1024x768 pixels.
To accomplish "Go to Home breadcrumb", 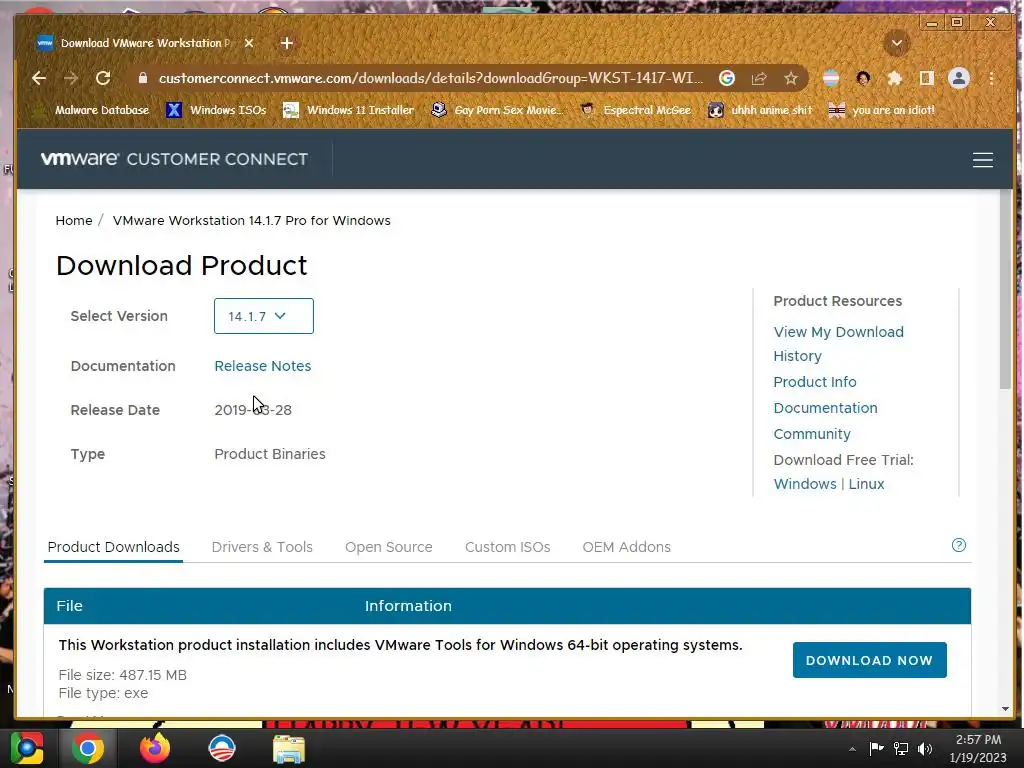I will click(x=74, y=221).
